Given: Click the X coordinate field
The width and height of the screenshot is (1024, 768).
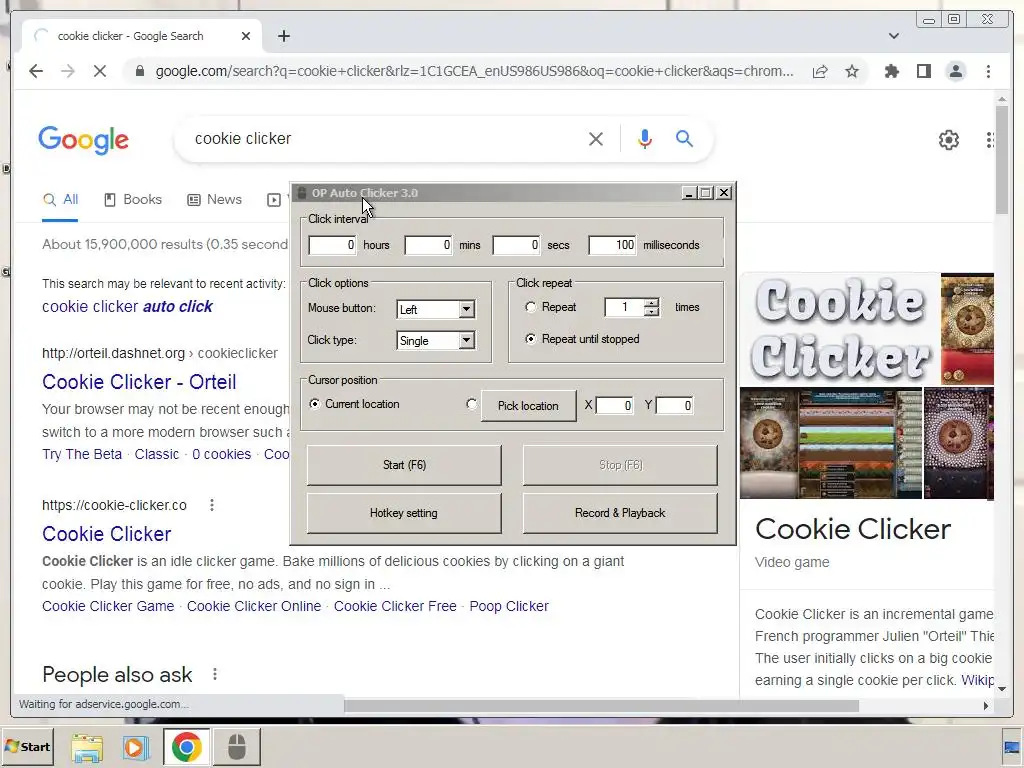Looking at the screenshot, I should click(x=614, y=406).
